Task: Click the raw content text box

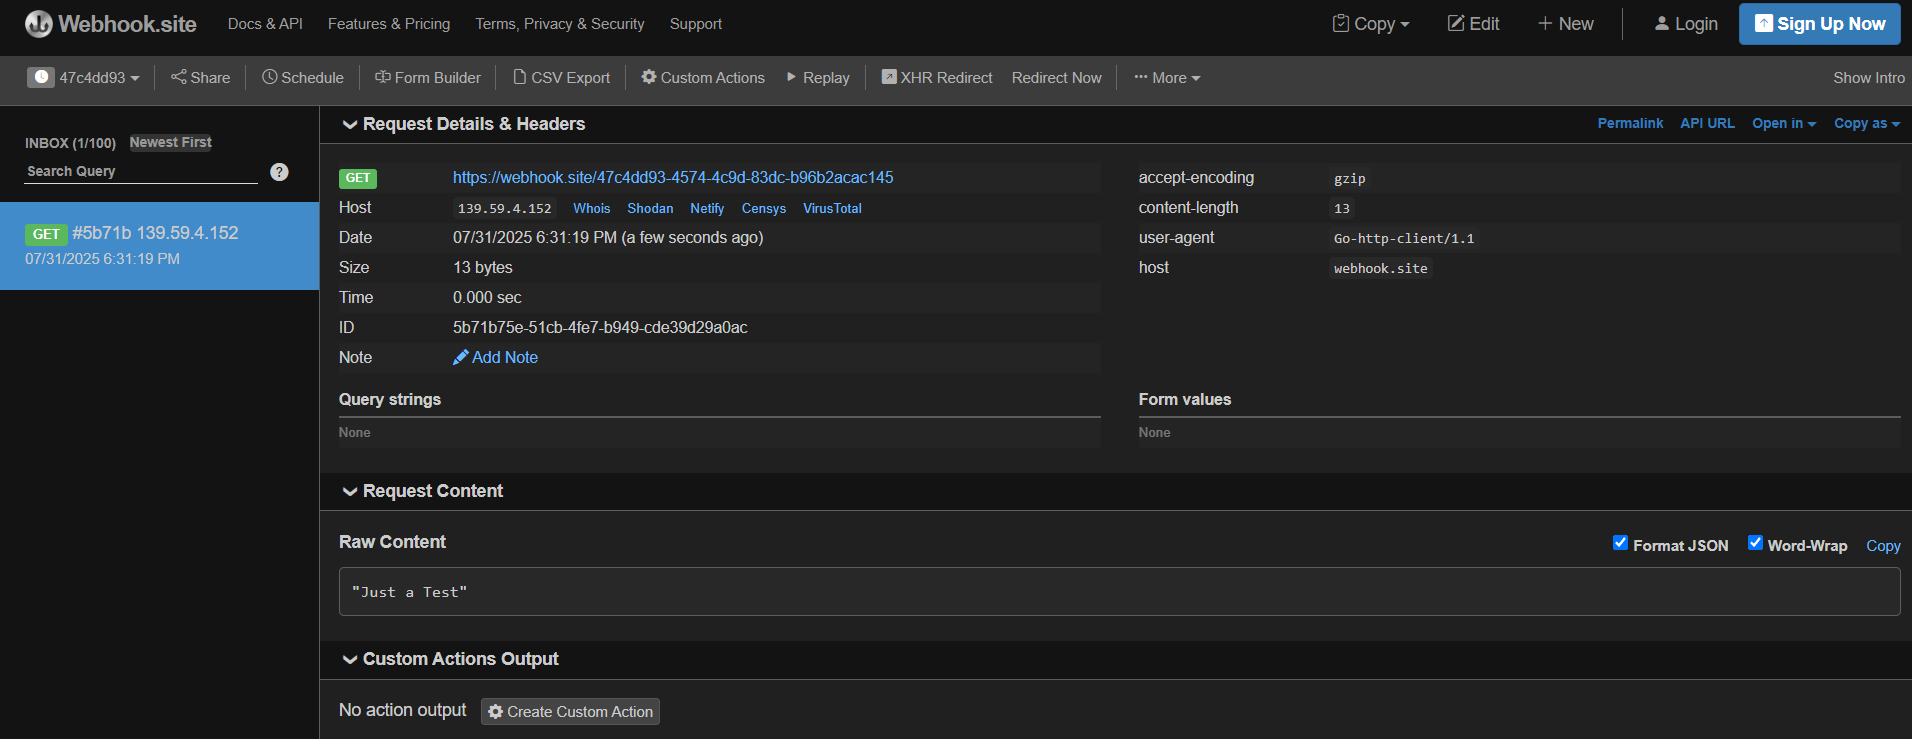Action: [x=1120, y=592]
